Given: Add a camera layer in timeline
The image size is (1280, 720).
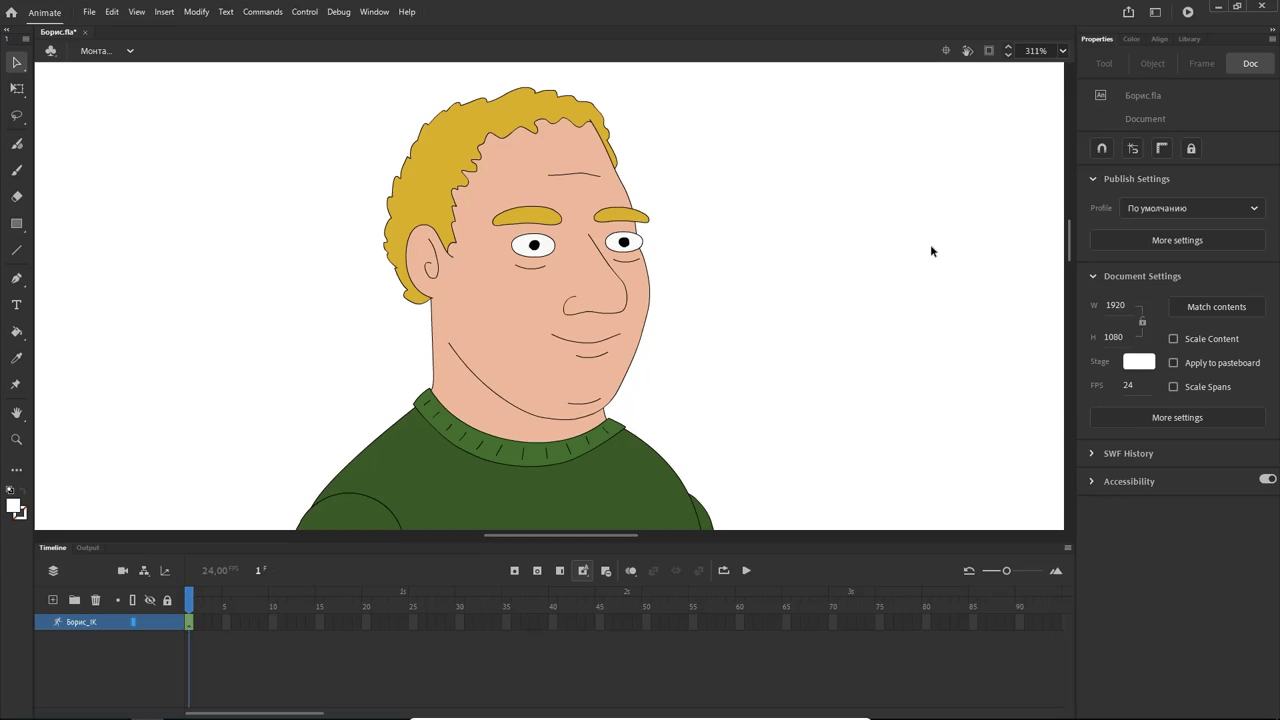Looking at the screenshot, I should 123,571.
